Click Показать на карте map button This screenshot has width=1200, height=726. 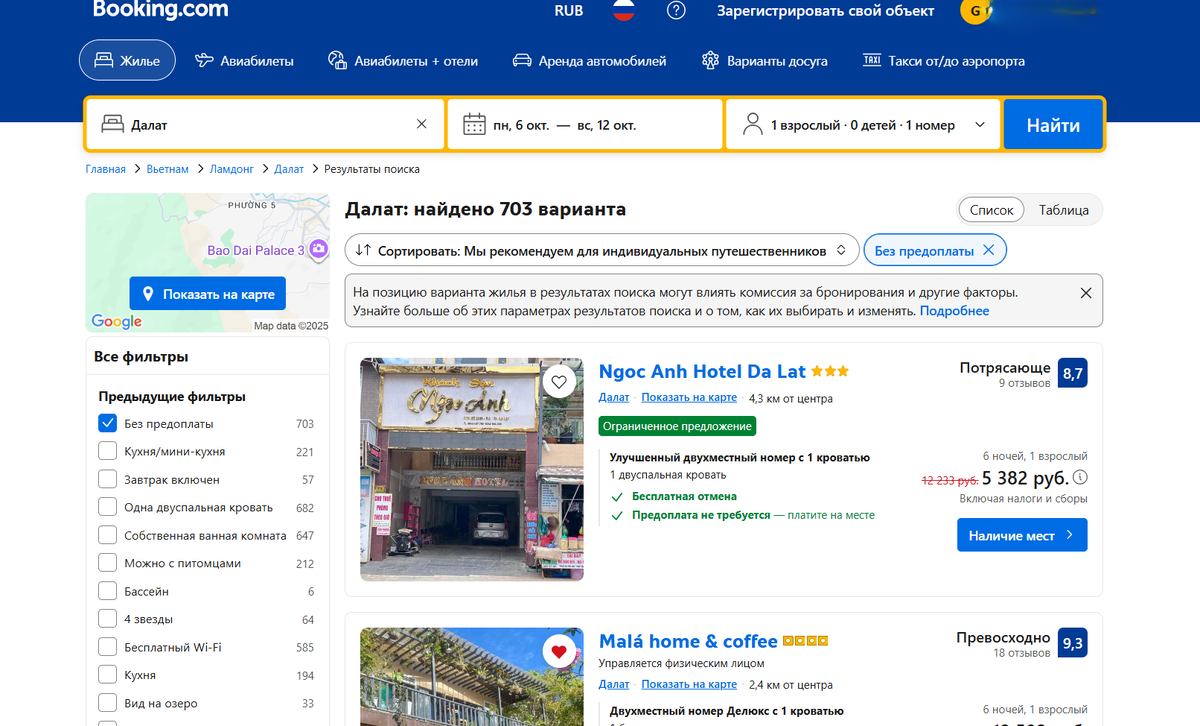[x=208, y=294]
